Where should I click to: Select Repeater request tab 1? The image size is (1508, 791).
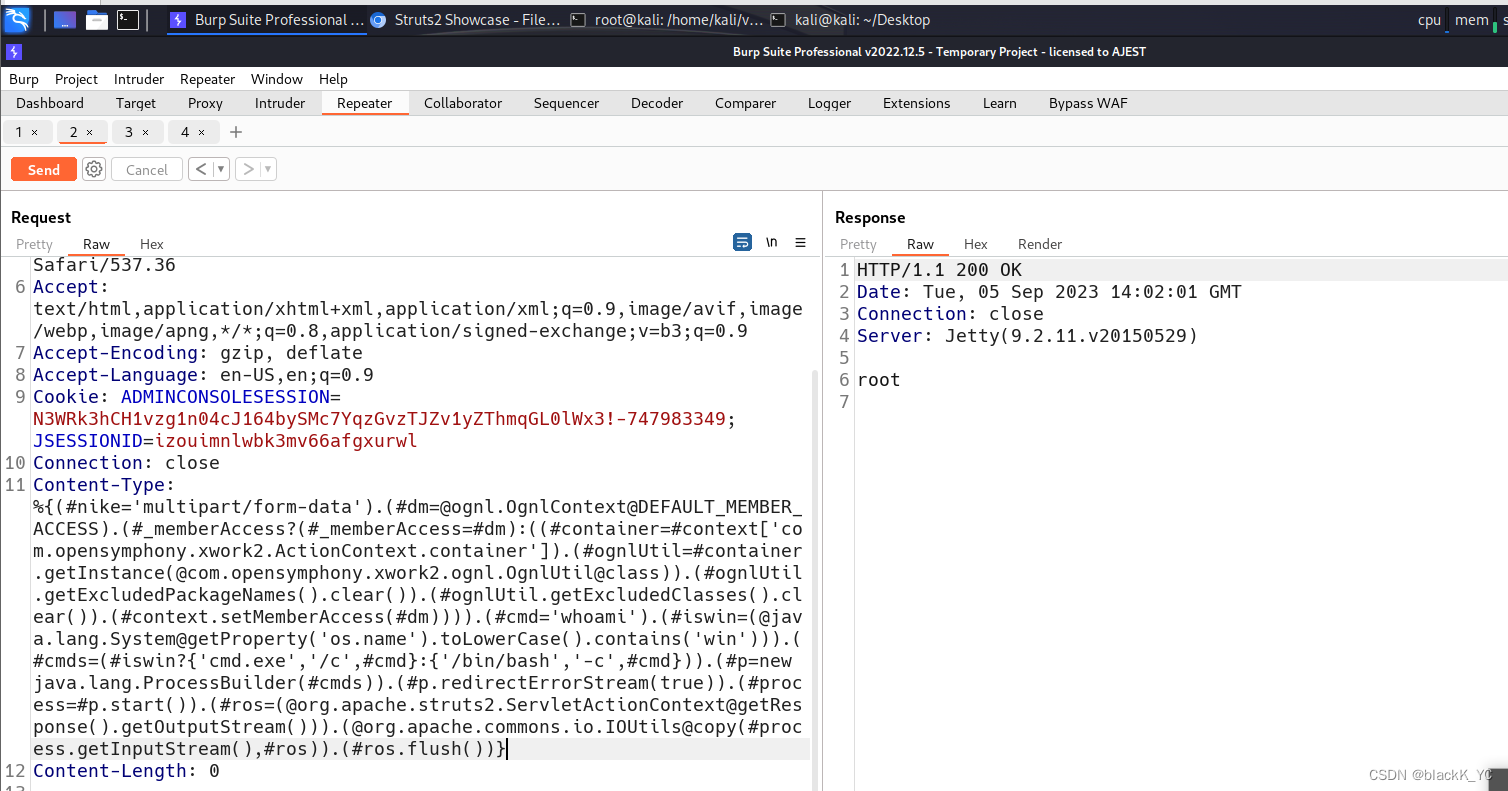[x=19, y=132]
